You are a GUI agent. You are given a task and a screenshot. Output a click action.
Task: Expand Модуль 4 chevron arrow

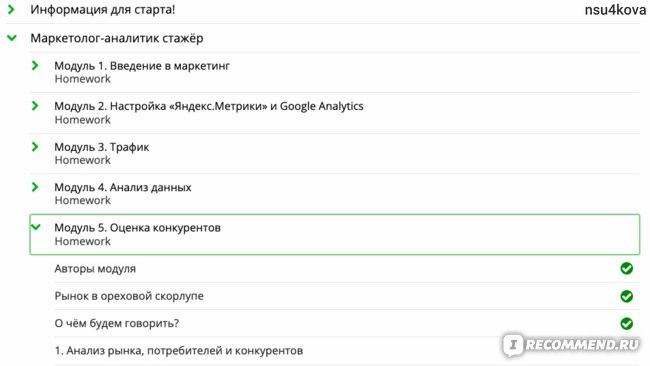click(35, 187)
